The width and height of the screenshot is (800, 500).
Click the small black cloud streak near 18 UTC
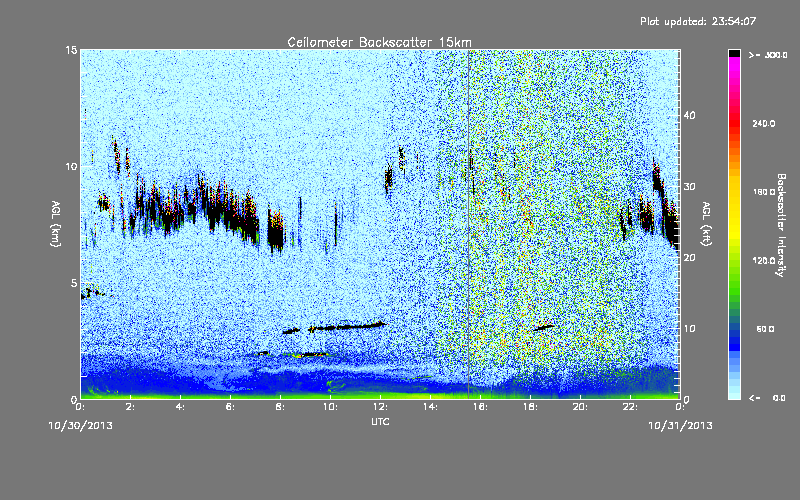(544, 328)
